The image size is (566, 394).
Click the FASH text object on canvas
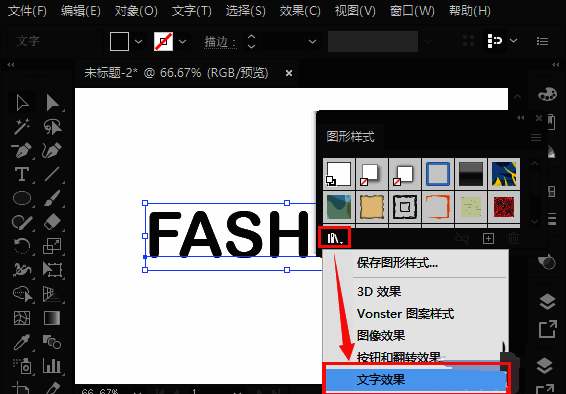tap(228, 234)
